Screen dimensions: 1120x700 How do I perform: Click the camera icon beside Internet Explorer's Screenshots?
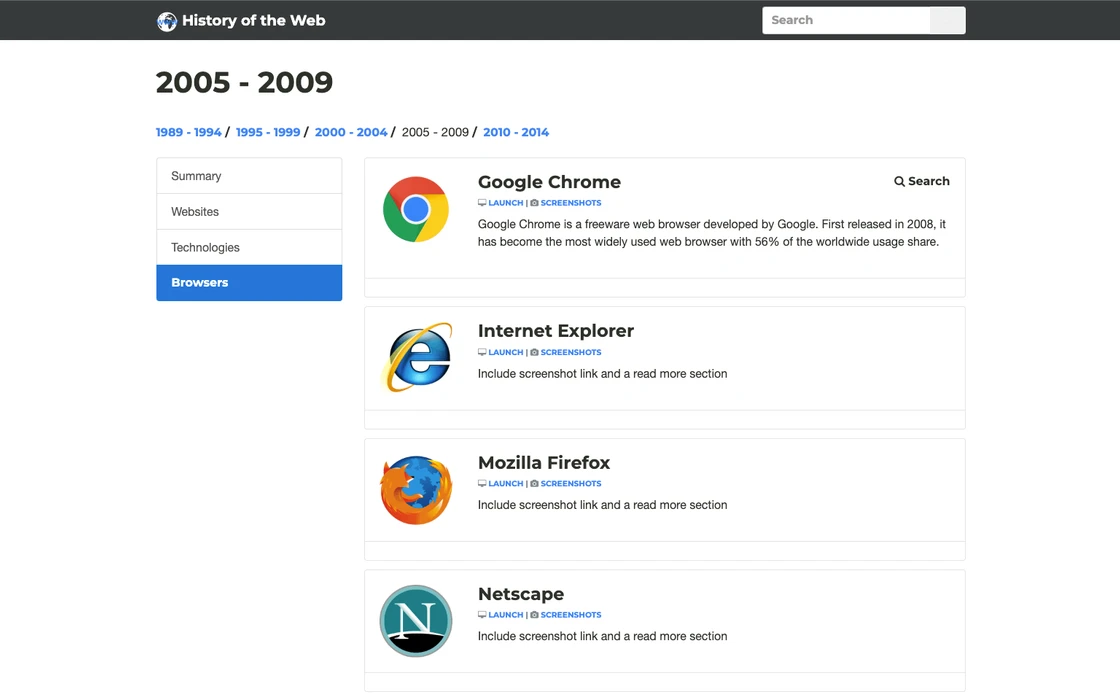[x=534, y=352]
